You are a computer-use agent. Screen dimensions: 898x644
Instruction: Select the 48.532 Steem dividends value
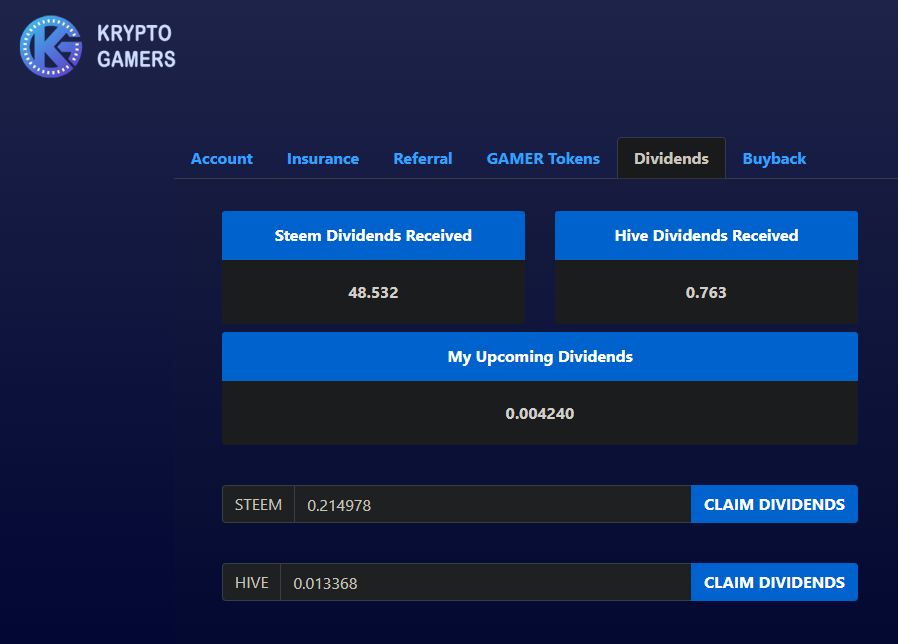point(373,293)
